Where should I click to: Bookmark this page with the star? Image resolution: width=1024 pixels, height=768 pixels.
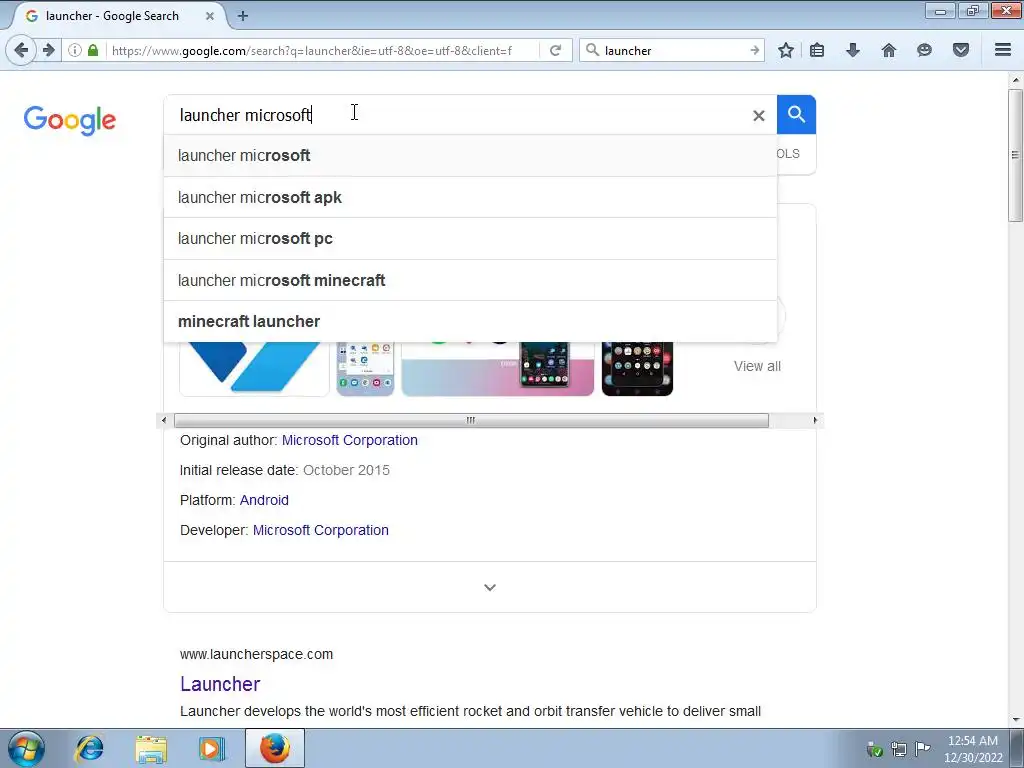point(786,50)
